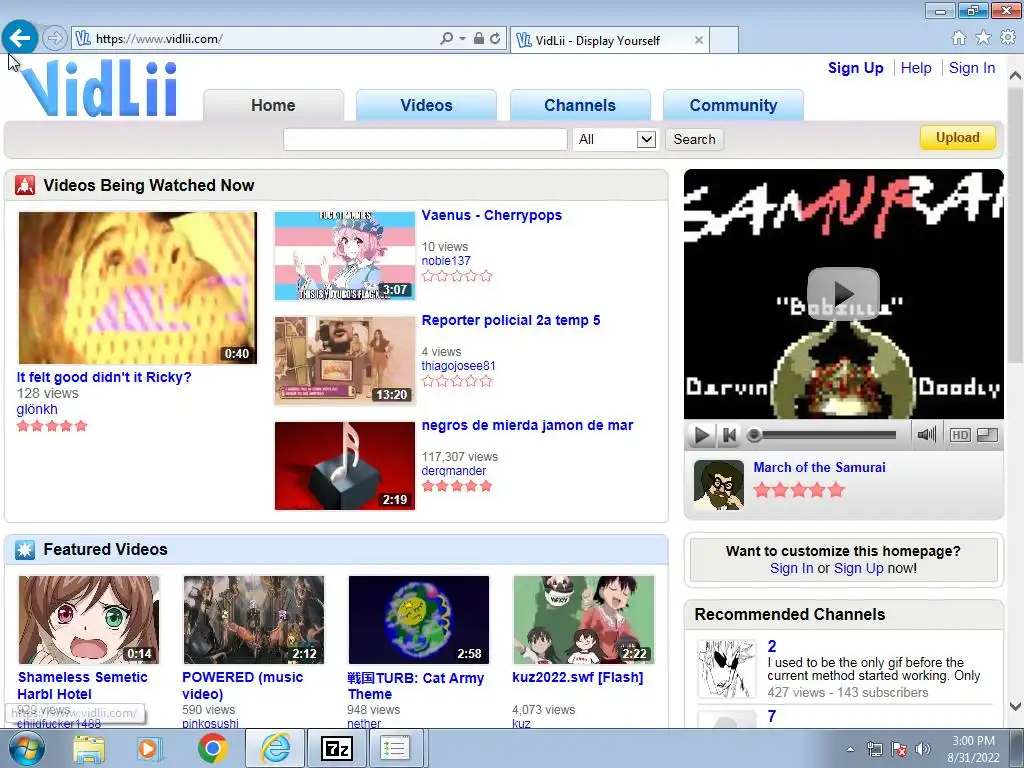
Task: Click the security padlock icon in address bar
Action: [x=479, y=39]
